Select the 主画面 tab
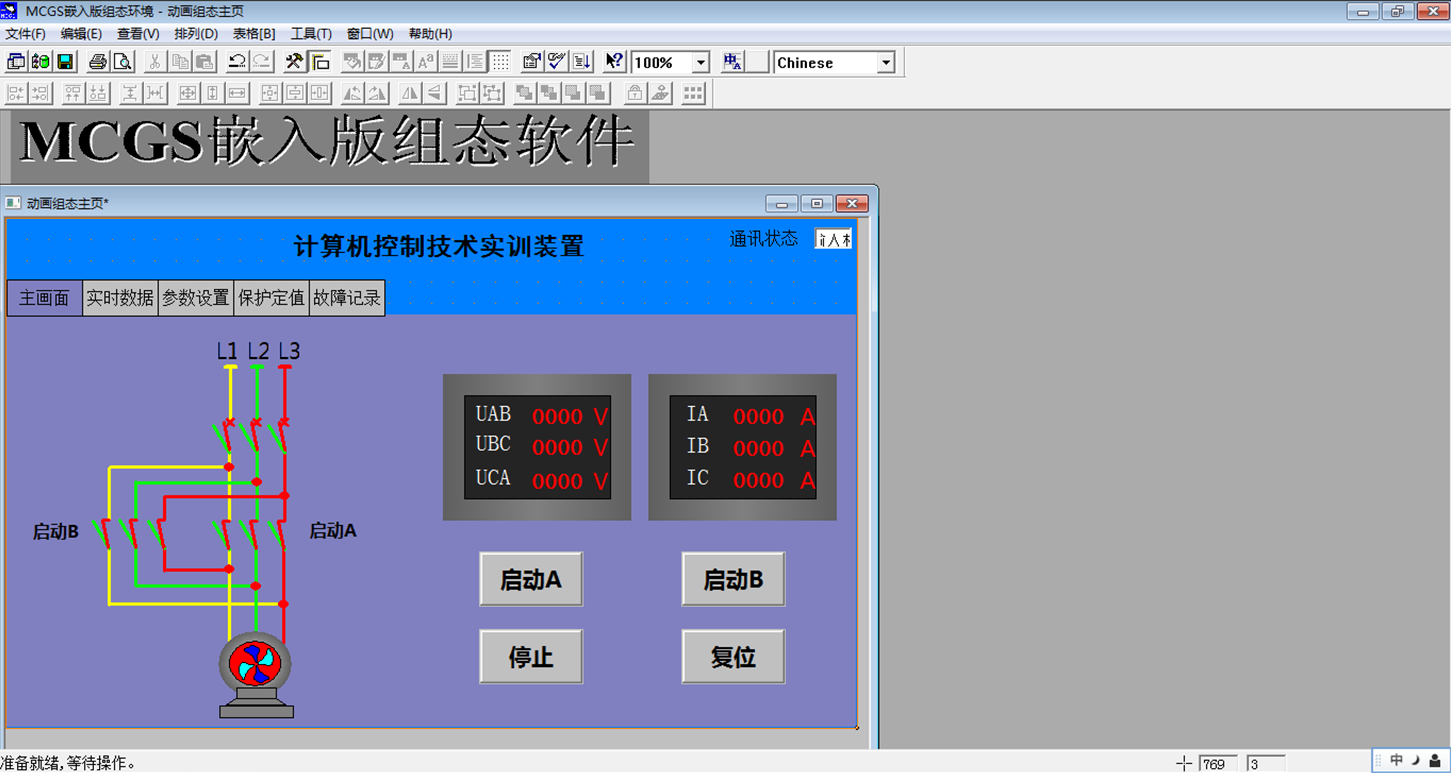This screenshot has width=1451, height=773. (45, 298)
